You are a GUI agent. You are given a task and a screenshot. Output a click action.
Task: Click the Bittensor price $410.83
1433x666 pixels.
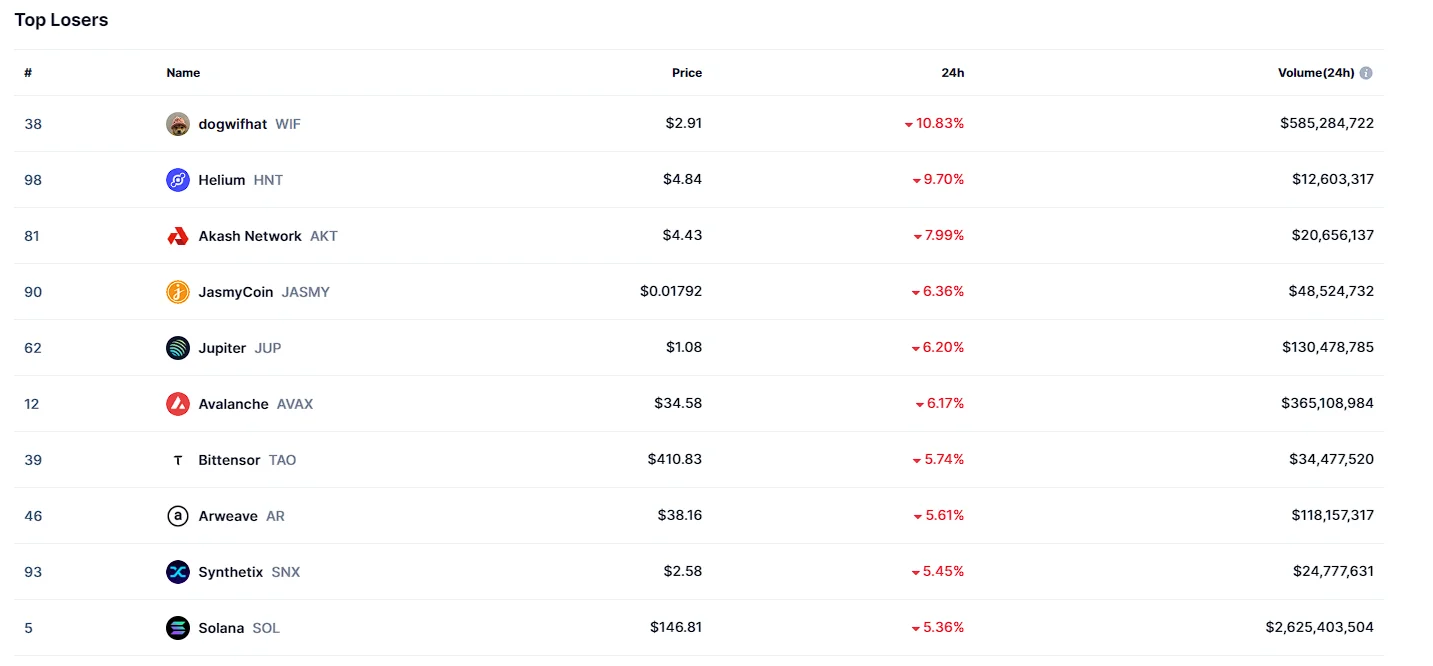[x=675, y=460]
